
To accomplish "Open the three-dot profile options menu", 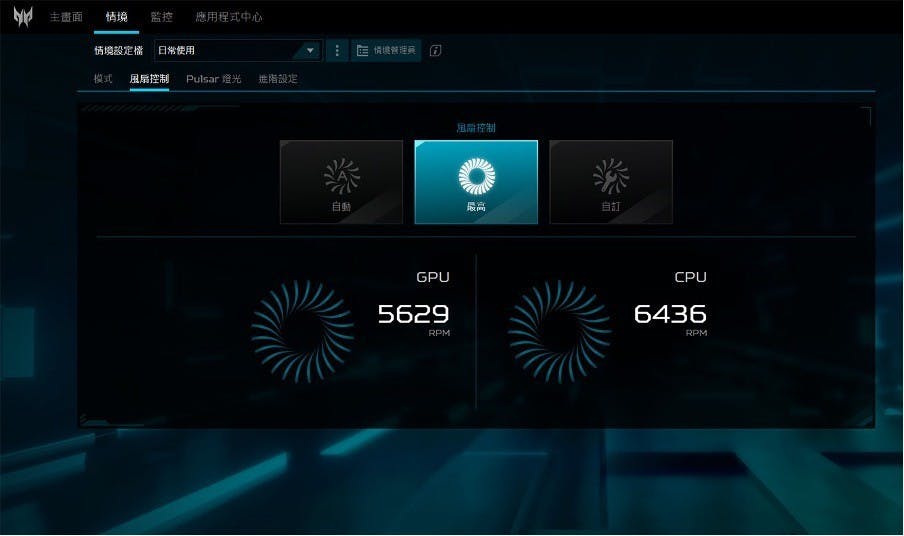I will pos(337,51).
